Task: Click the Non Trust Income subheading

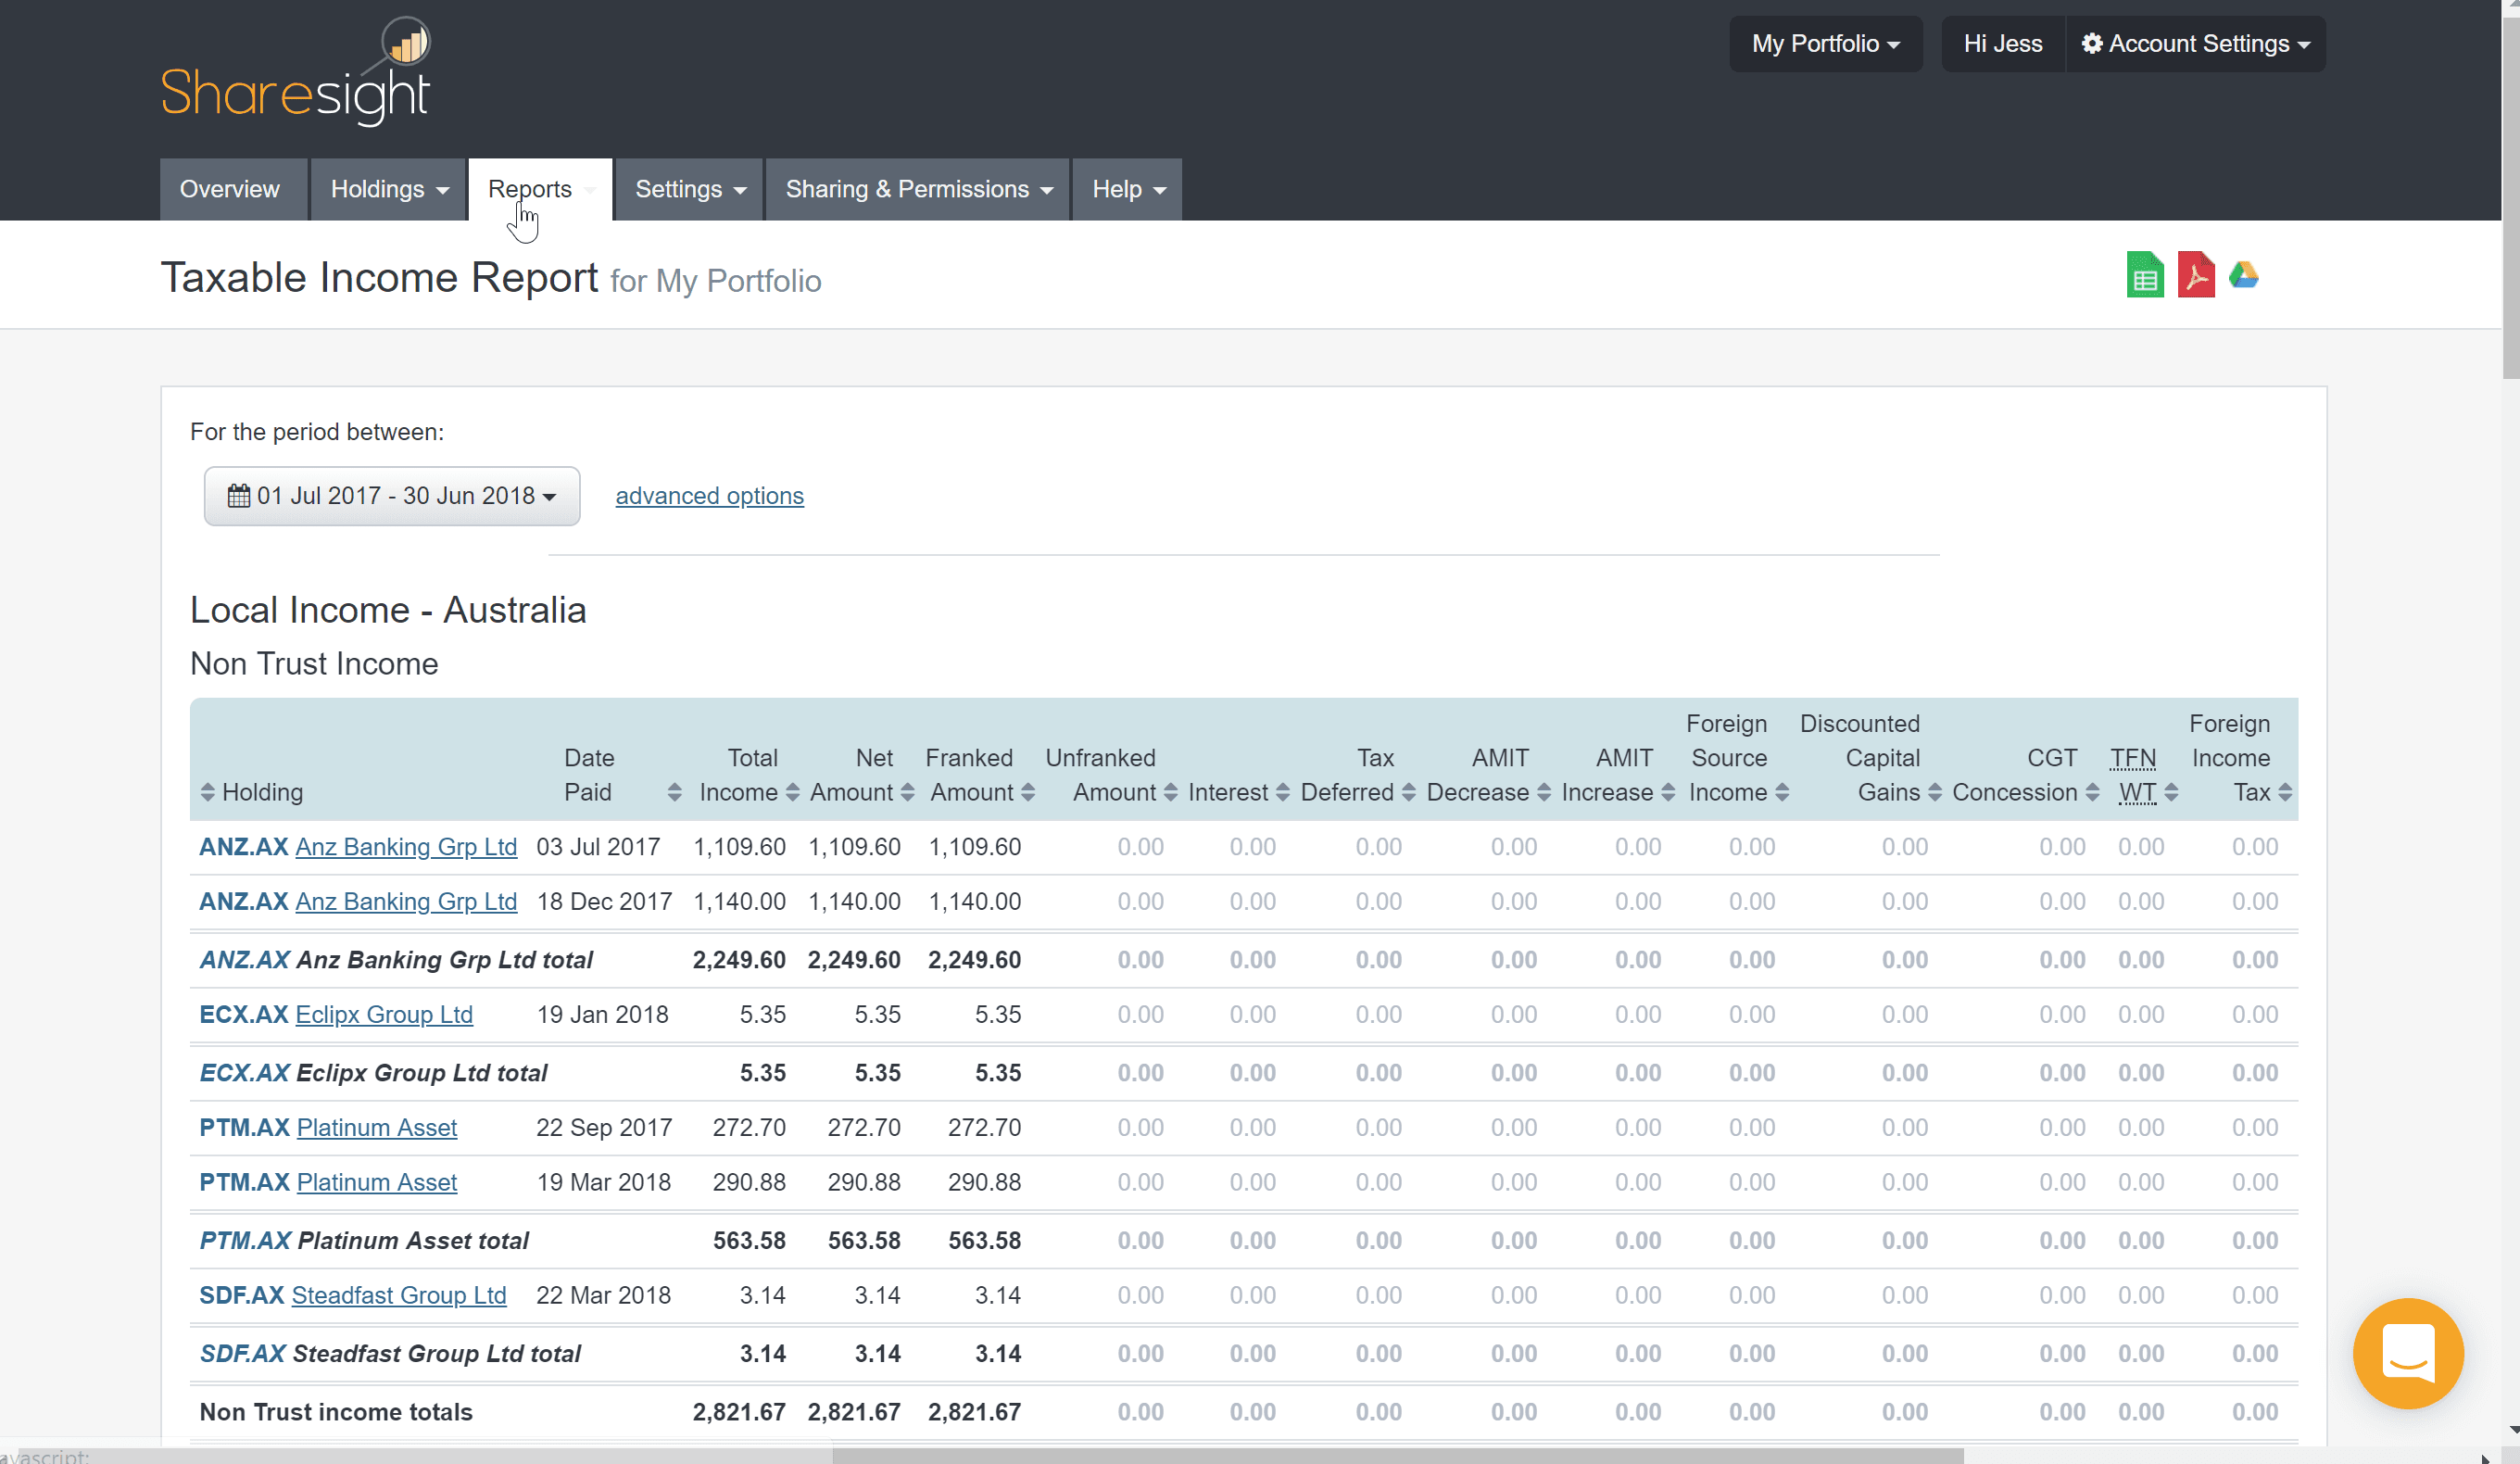Action: (x=314, y=664)
